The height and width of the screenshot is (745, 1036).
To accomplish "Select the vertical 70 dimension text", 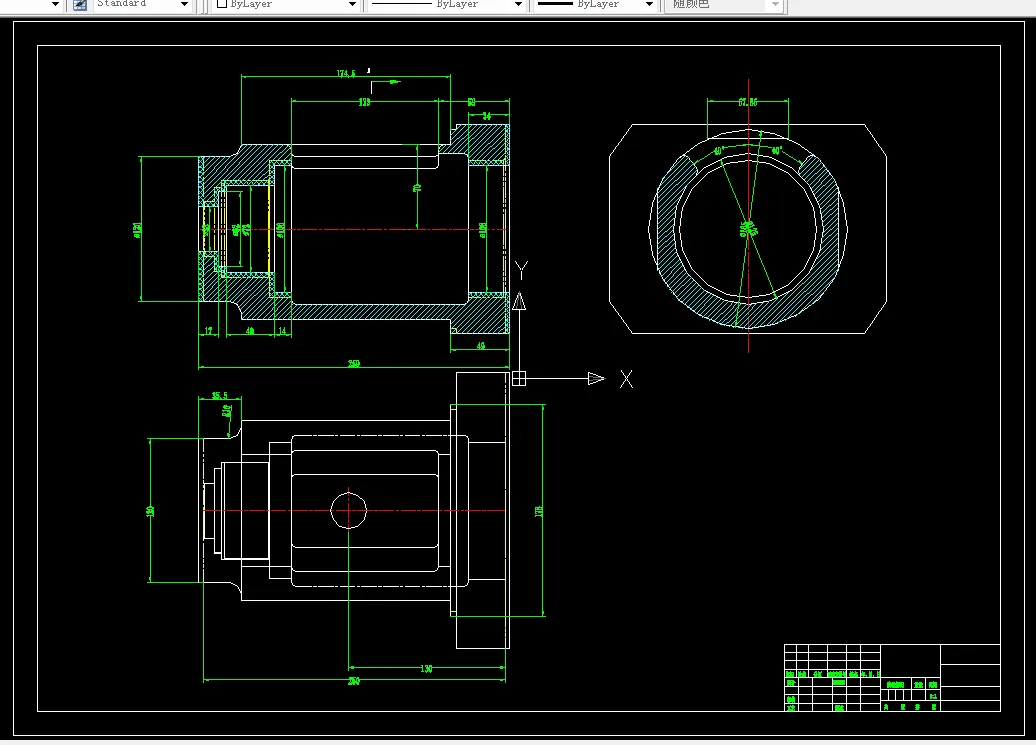I will coord(418,188).
